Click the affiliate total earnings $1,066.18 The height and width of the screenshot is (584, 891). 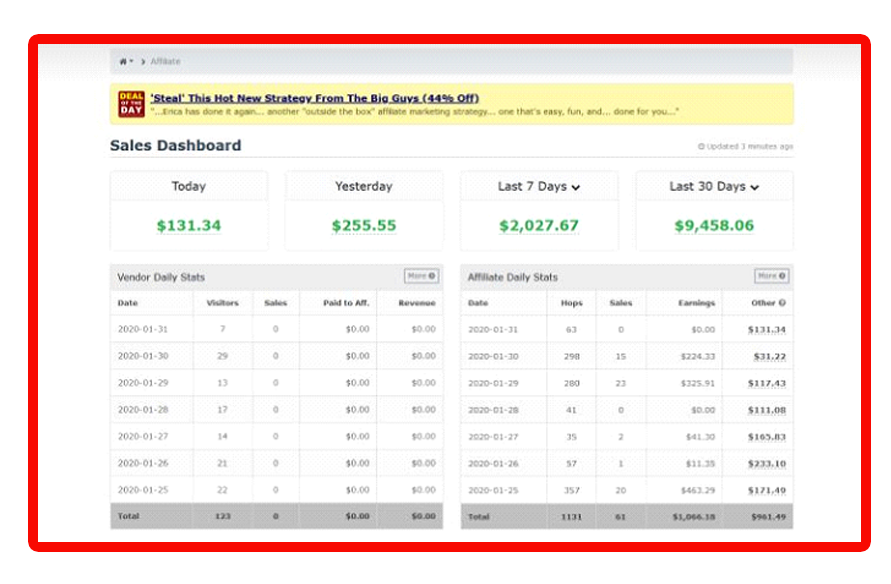pyautogui.click(x=694, y=517)
